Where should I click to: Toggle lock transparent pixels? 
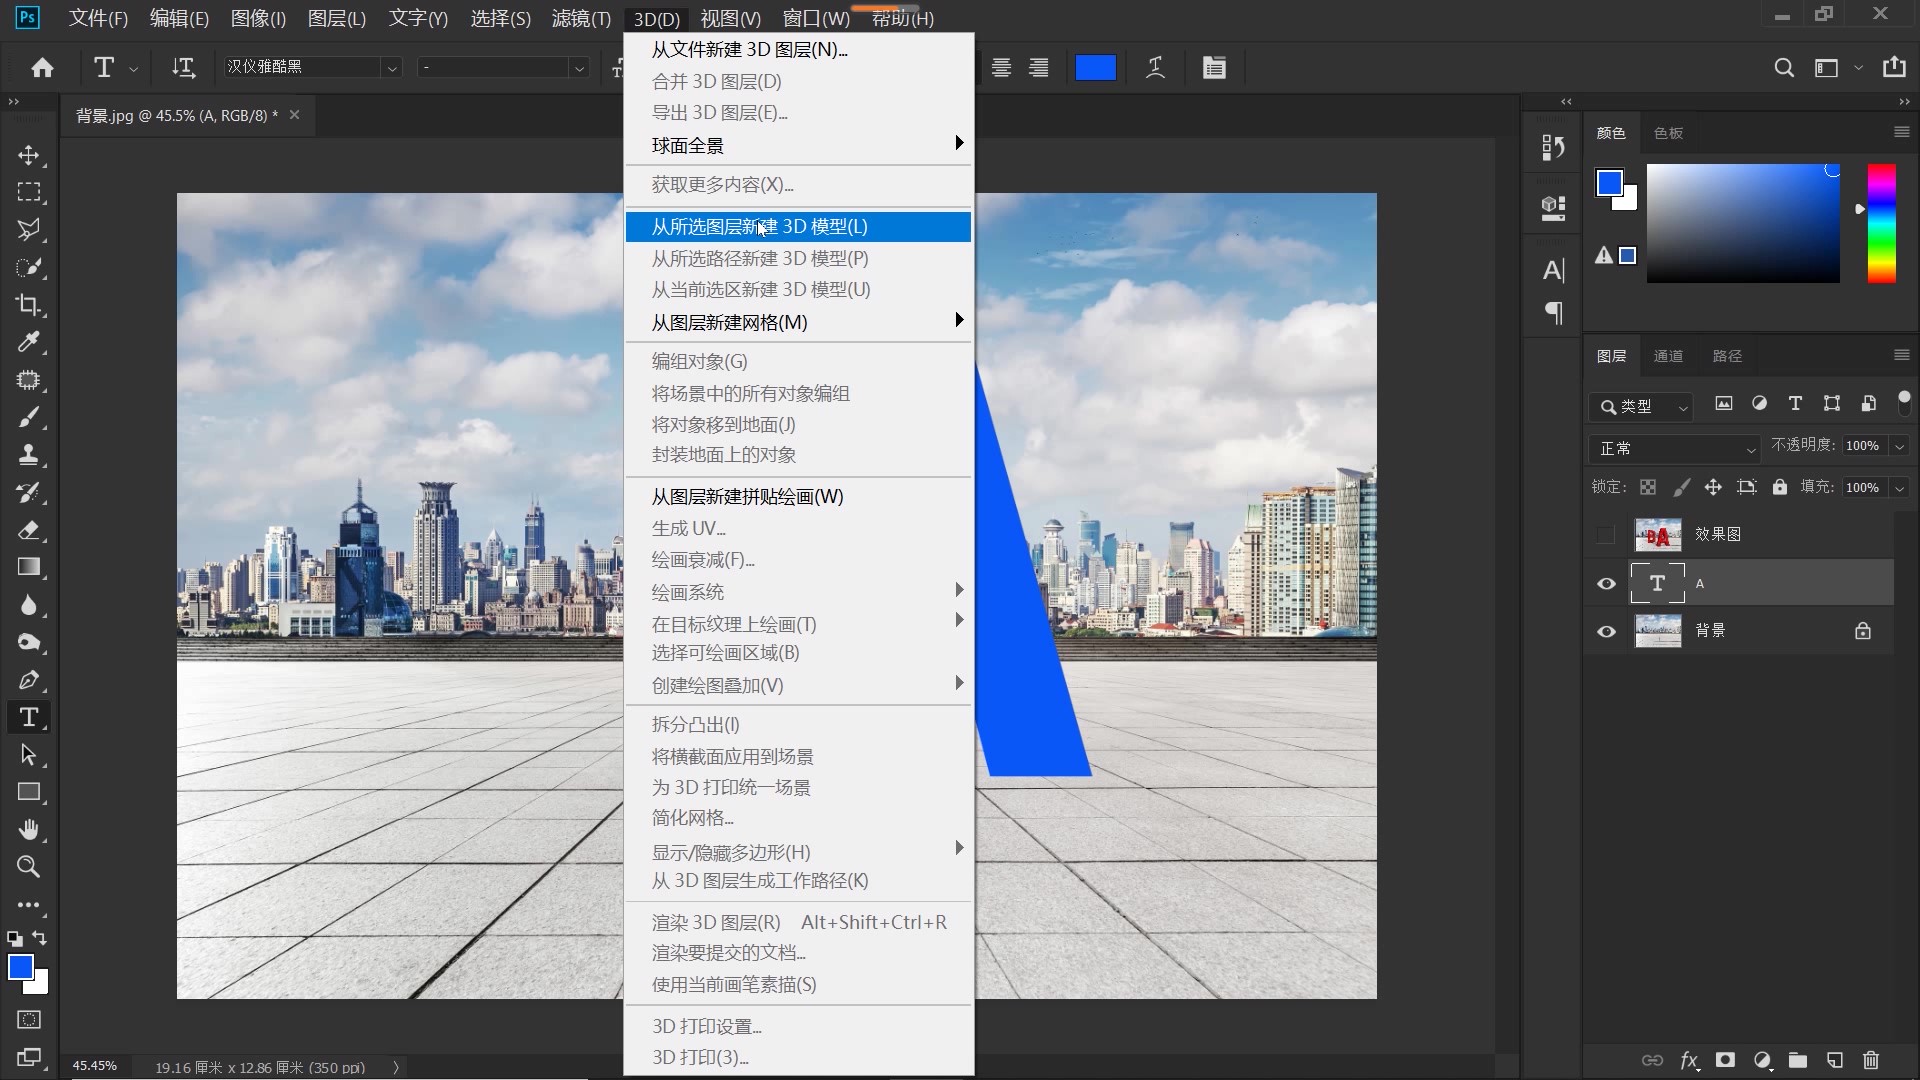tap(1648, 487)
